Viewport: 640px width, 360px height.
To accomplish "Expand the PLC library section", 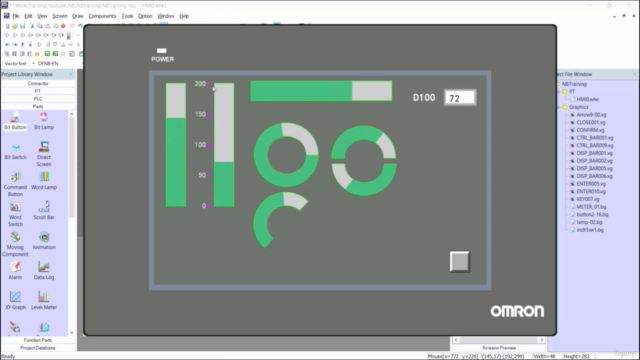I will click(38, 99).
